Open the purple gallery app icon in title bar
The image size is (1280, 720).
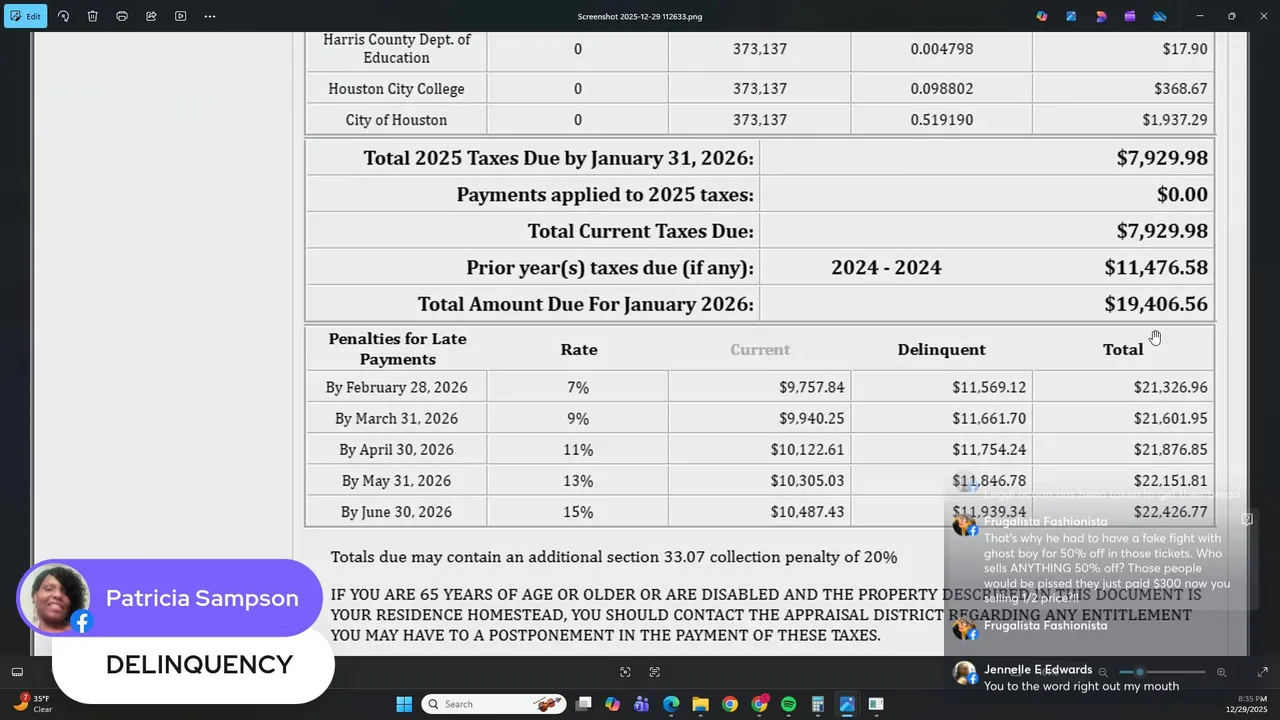tap(1130, 16)
